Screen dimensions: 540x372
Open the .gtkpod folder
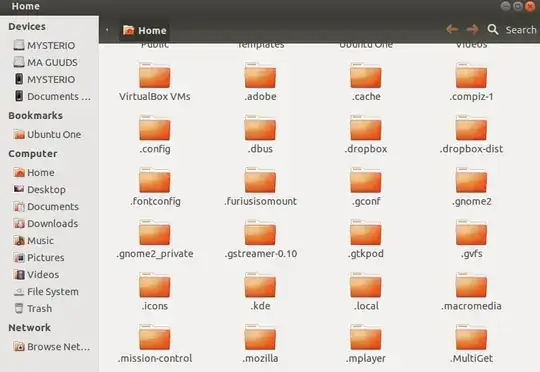coord(366,239)
